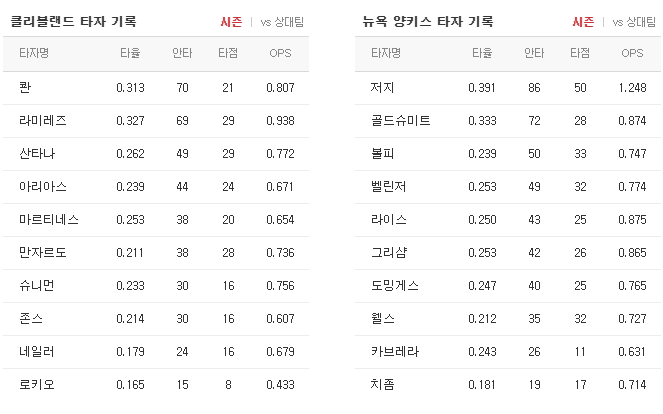Open batter 라미레즈 row
The height and width of the screenshot is (414, 663).
(x=156, y=121)
